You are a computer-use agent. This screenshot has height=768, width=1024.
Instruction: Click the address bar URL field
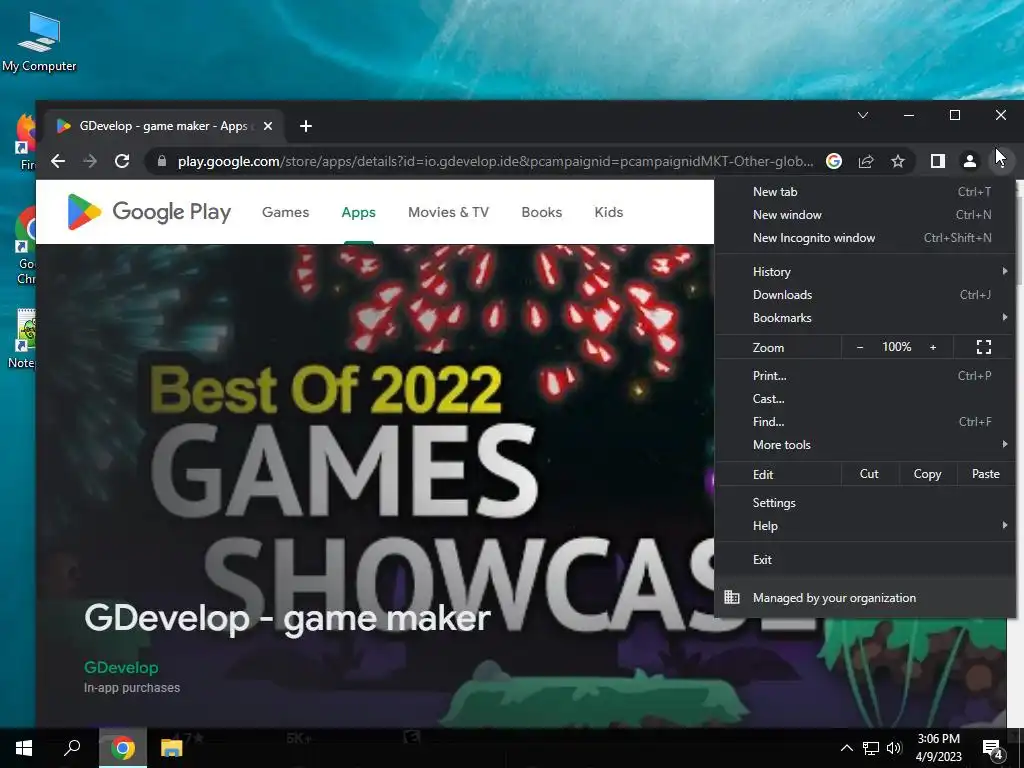495,161
